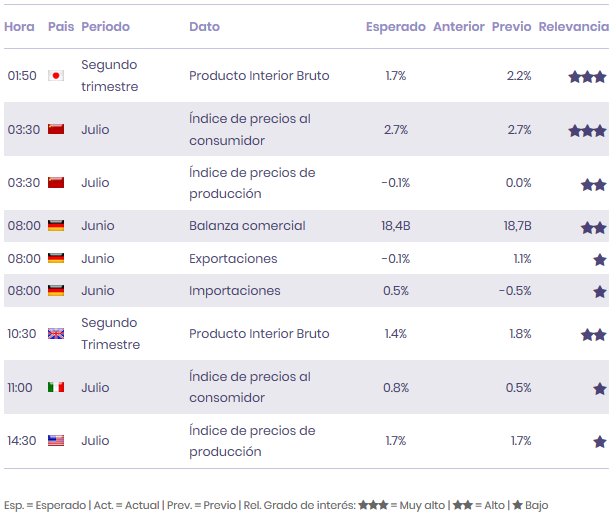Click the Relevancia column header
The width and height of the screenshot is (616, 517).
pyautogui.click(x=573, y=27)
